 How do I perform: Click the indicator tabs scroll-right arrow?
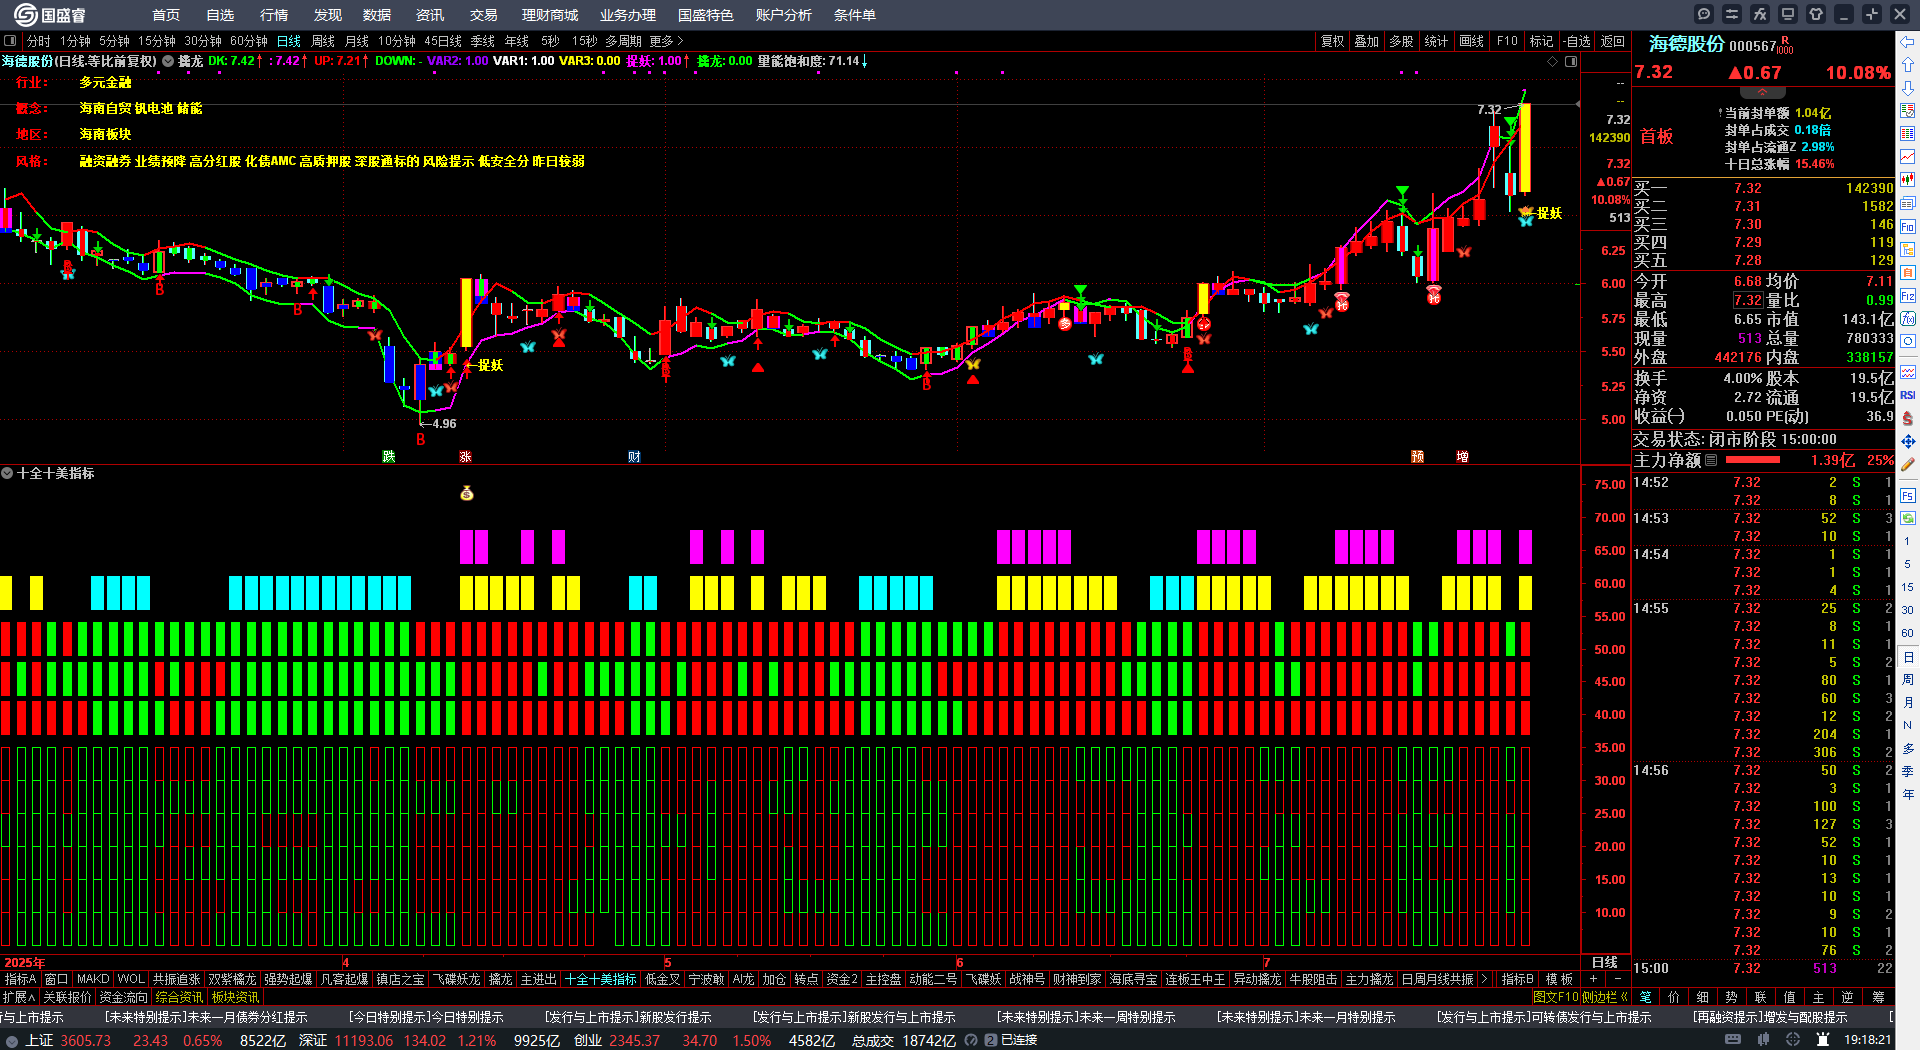[x=1484, y=980]
